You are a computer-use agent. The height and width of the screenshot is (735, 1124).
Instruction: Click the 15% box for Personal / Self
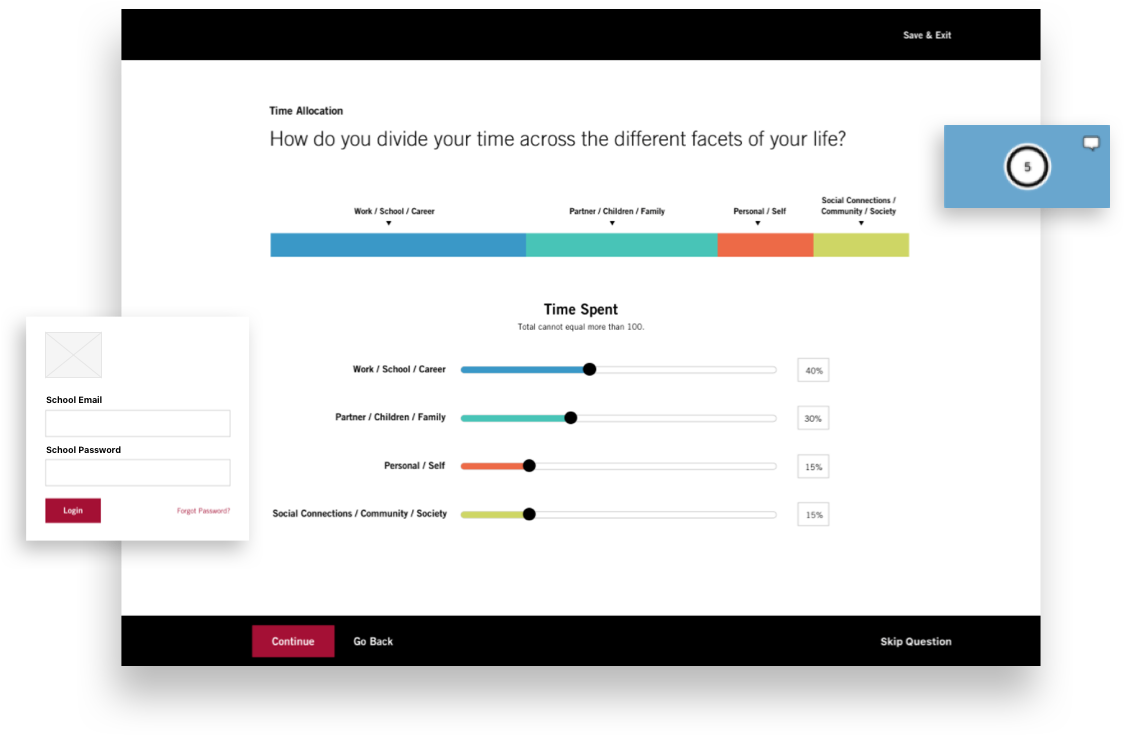tap(813, 466)
